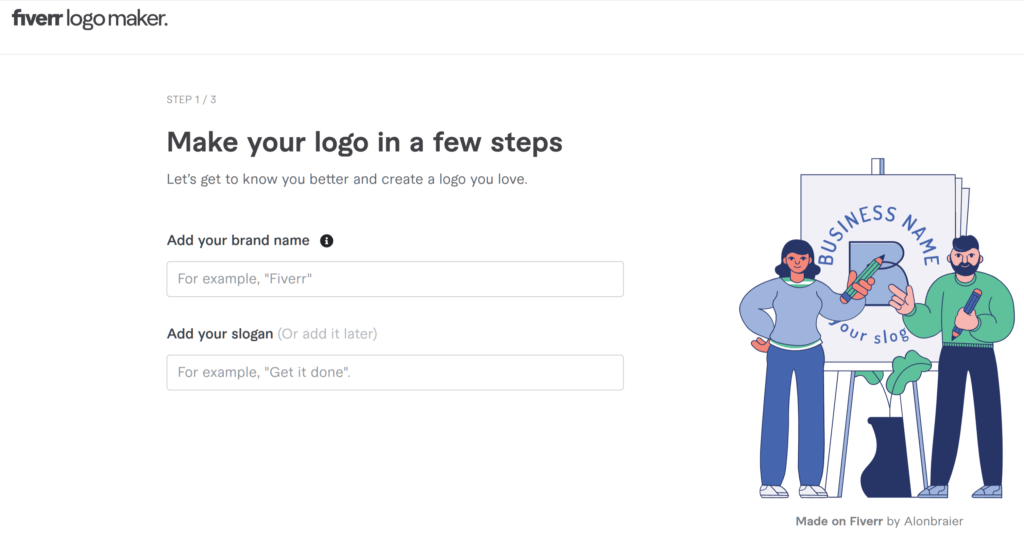This screenshot has width=1024, height=549.
Task: Click the curved "your slog" text on canvas
Action: coord(869,332)
